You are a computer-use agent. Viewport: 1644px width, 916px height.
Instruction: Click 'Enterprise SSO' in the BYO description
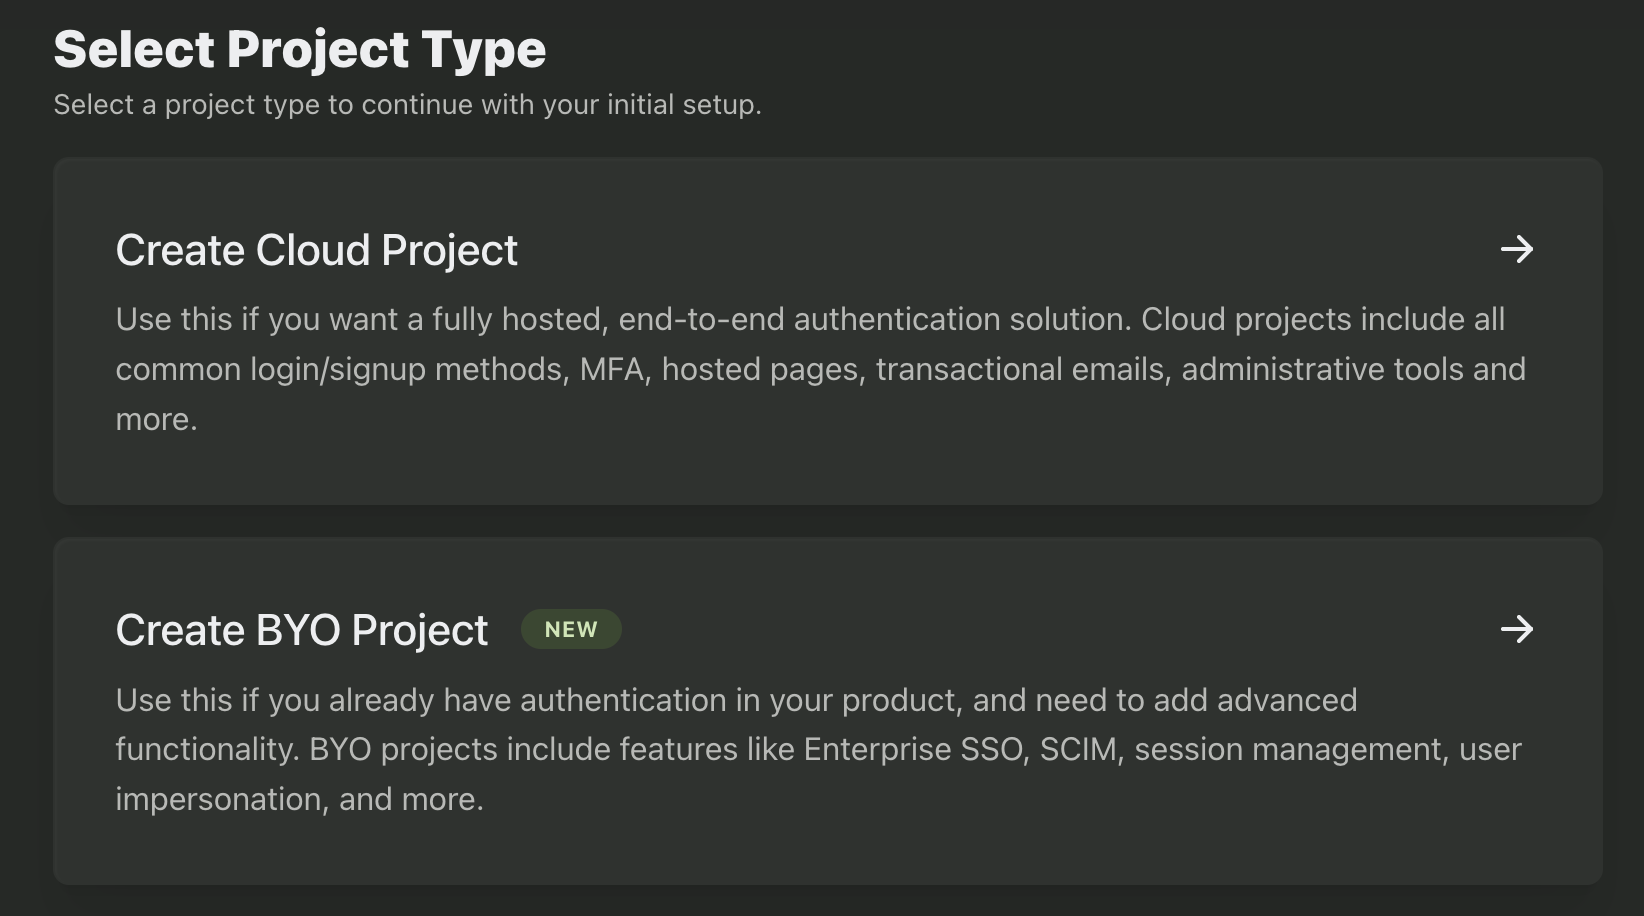tap(915, 749)
